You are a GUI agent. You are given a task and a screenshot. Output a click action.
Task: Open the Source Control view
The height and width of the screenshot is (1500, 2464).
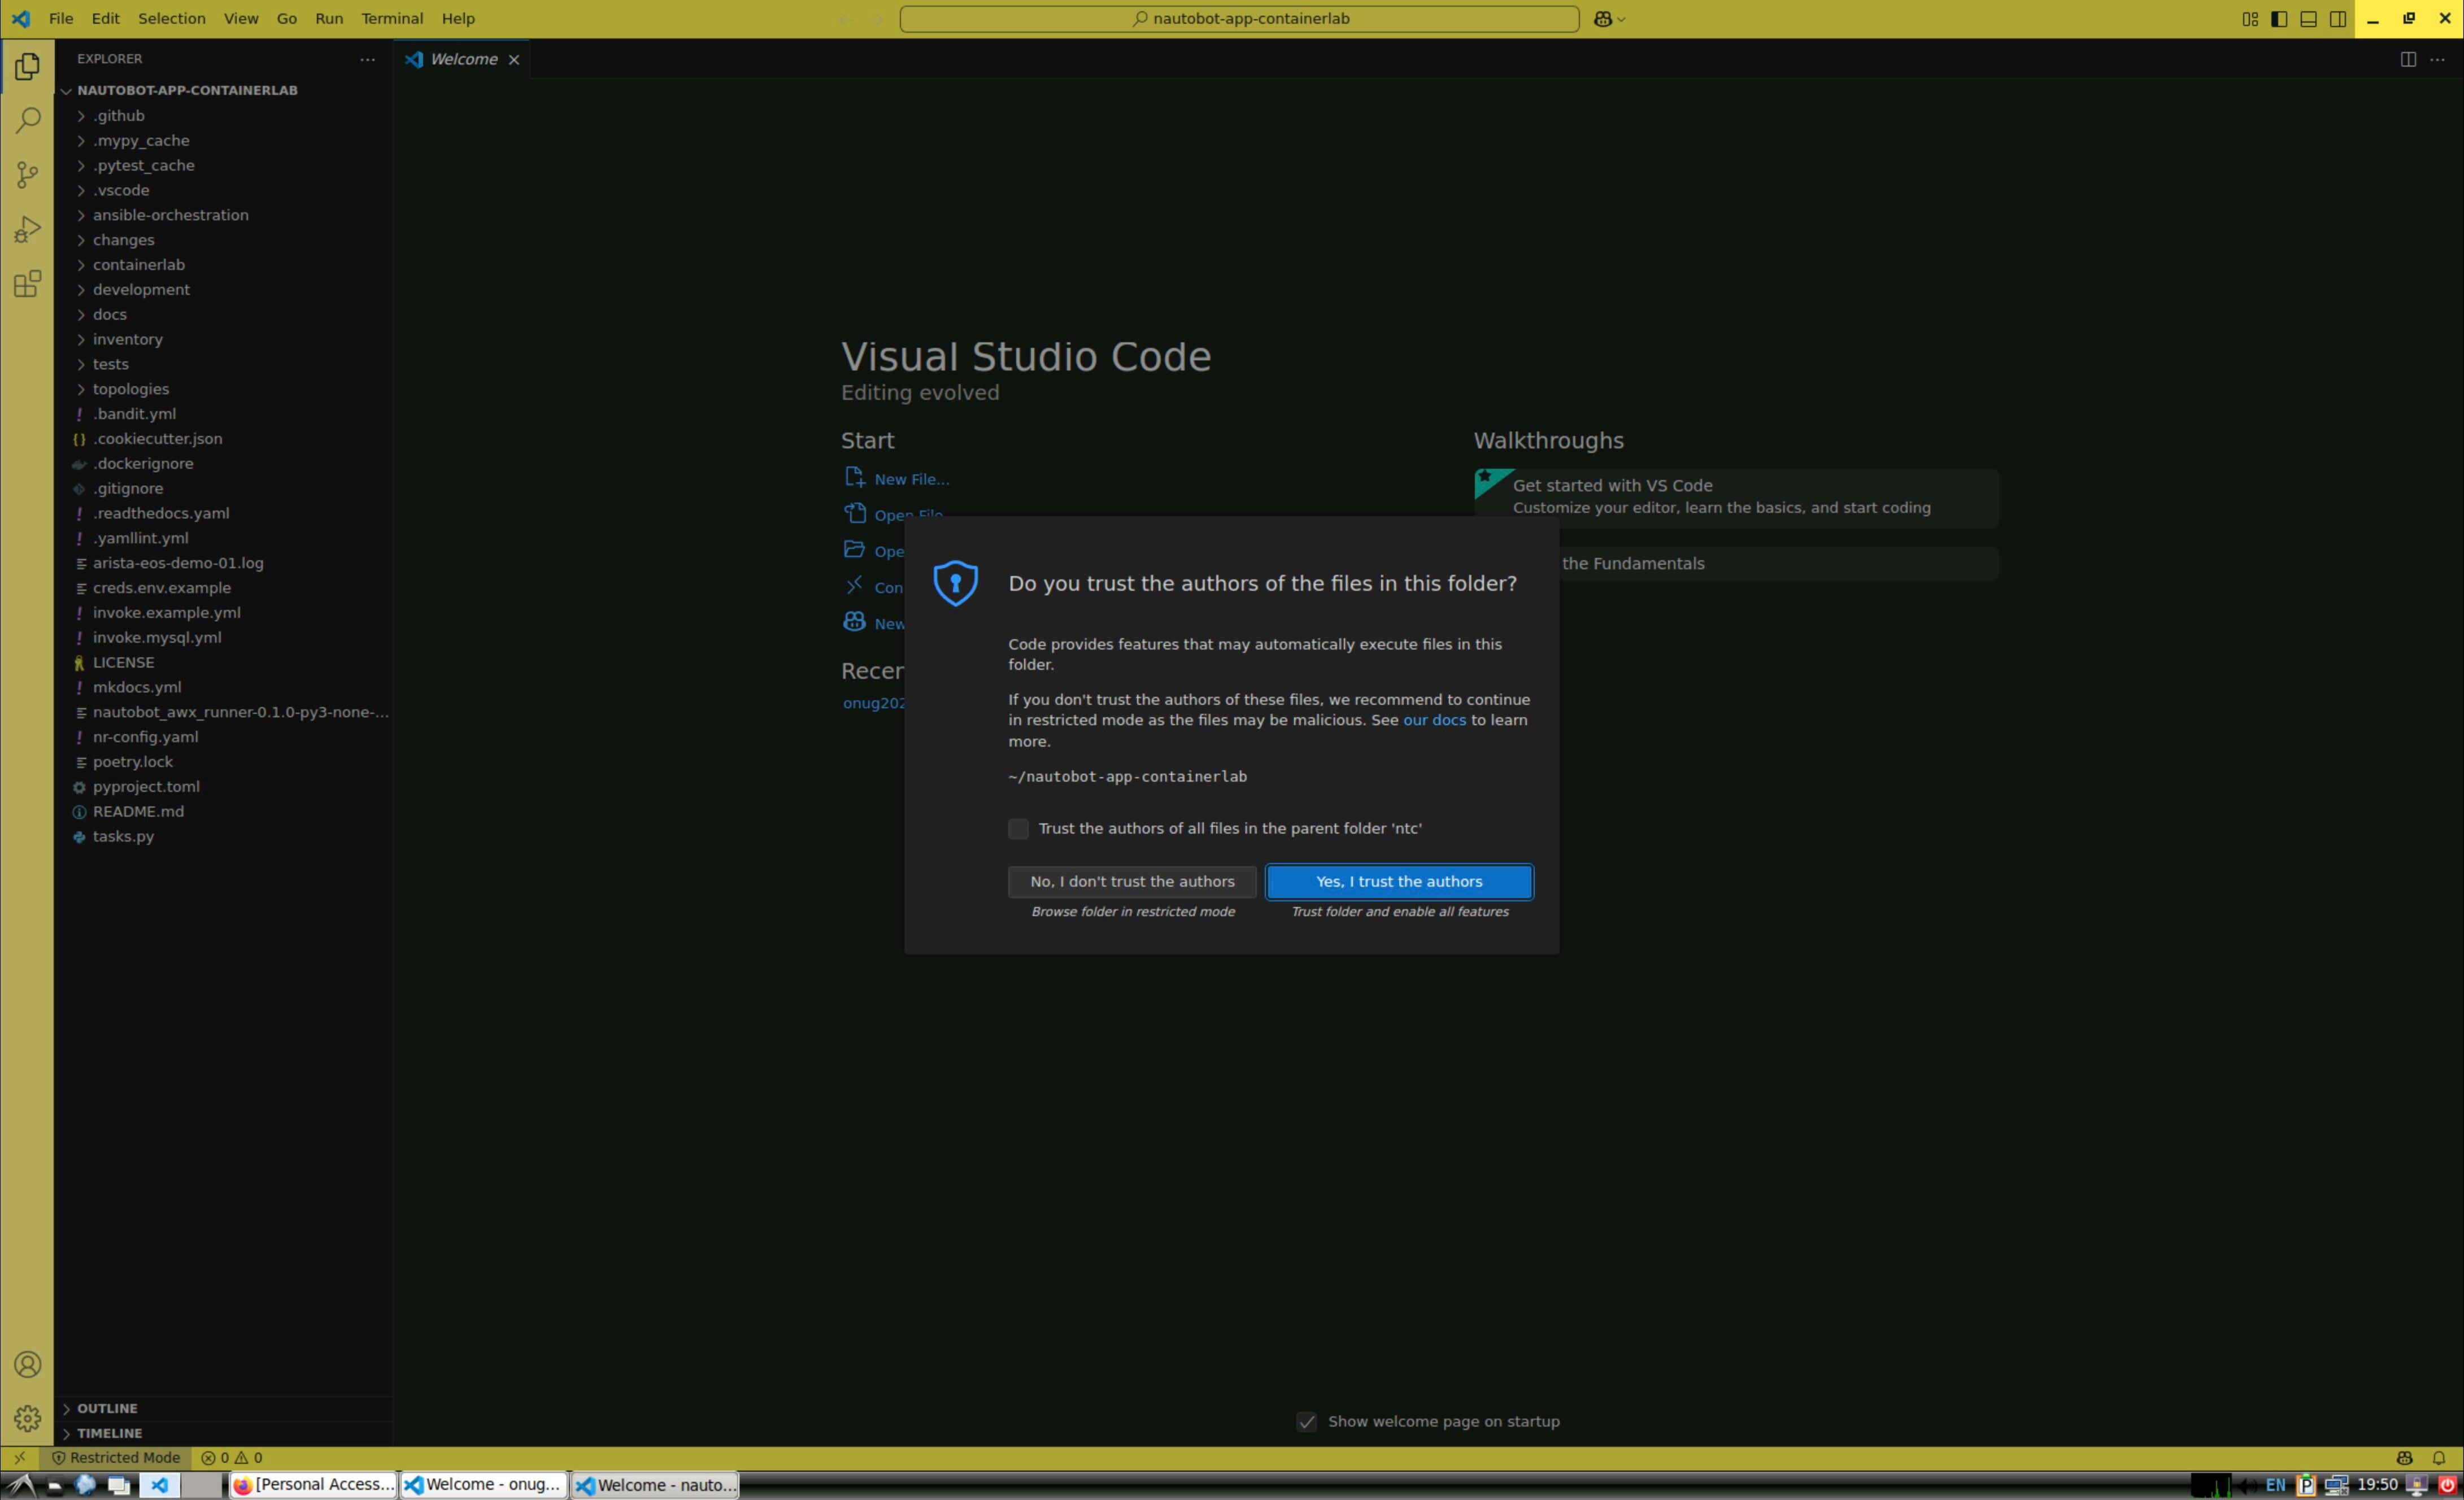[x=27, y=175]
